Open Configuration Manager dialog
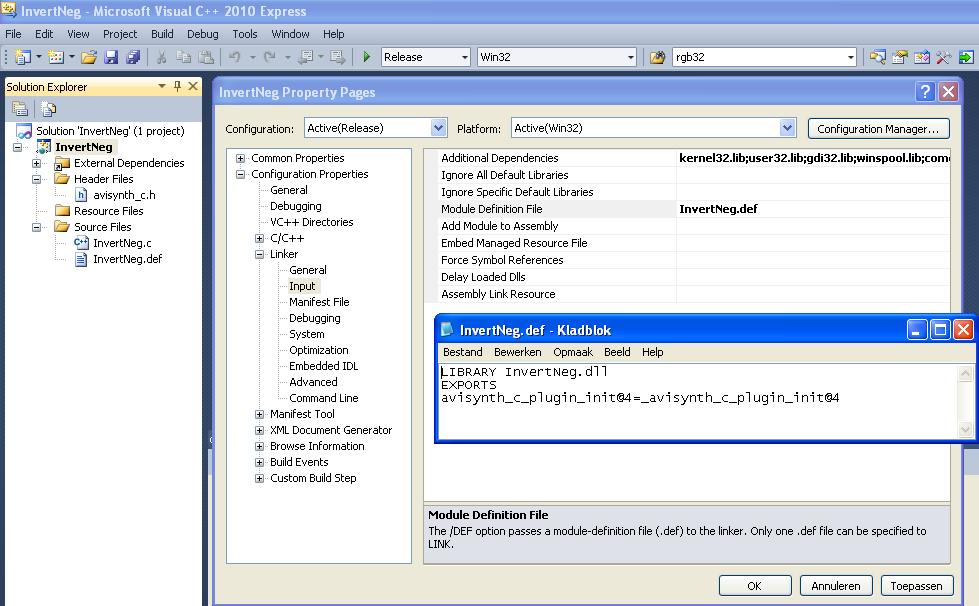The image size is (979, 606). click(x=878, y=129)
